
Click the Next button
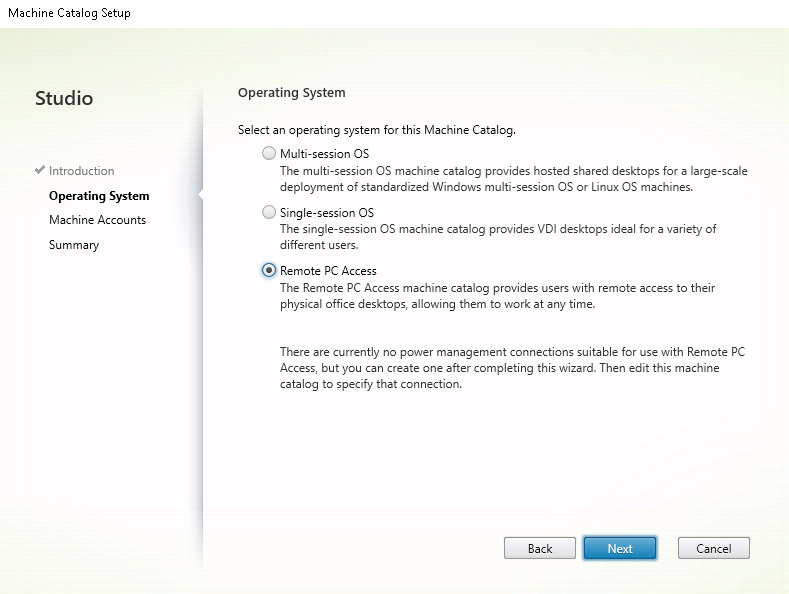click(620, 548)
